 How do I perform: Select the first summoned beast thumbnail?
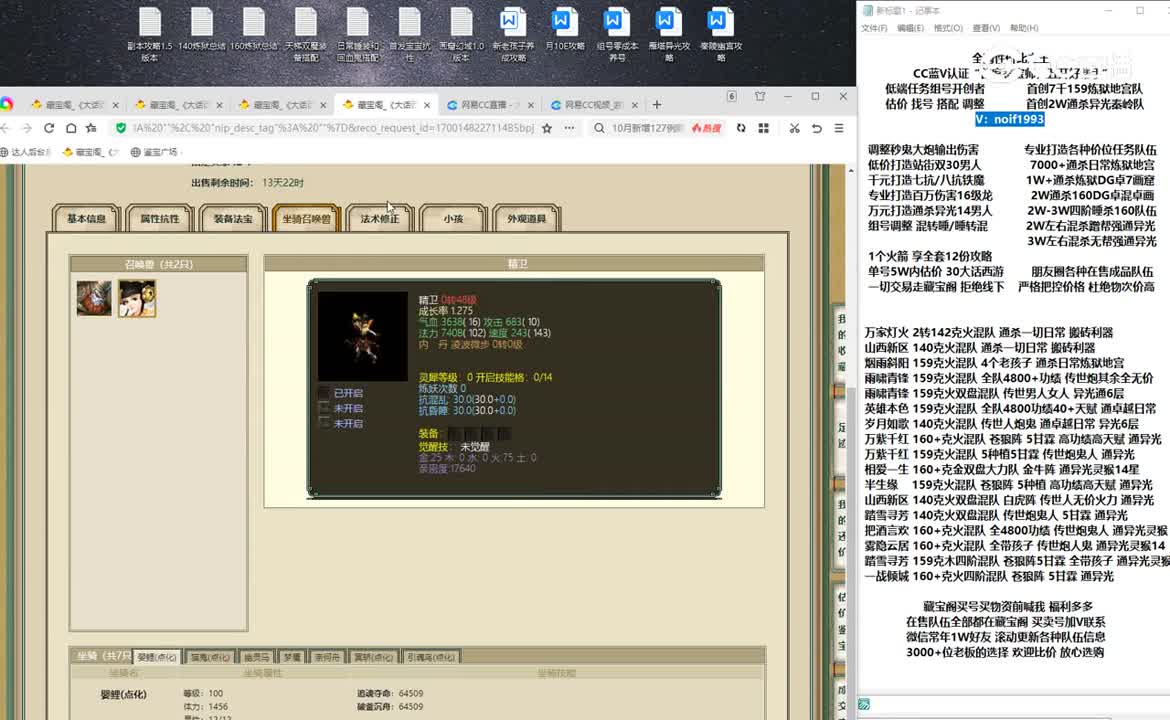point(94,298)
